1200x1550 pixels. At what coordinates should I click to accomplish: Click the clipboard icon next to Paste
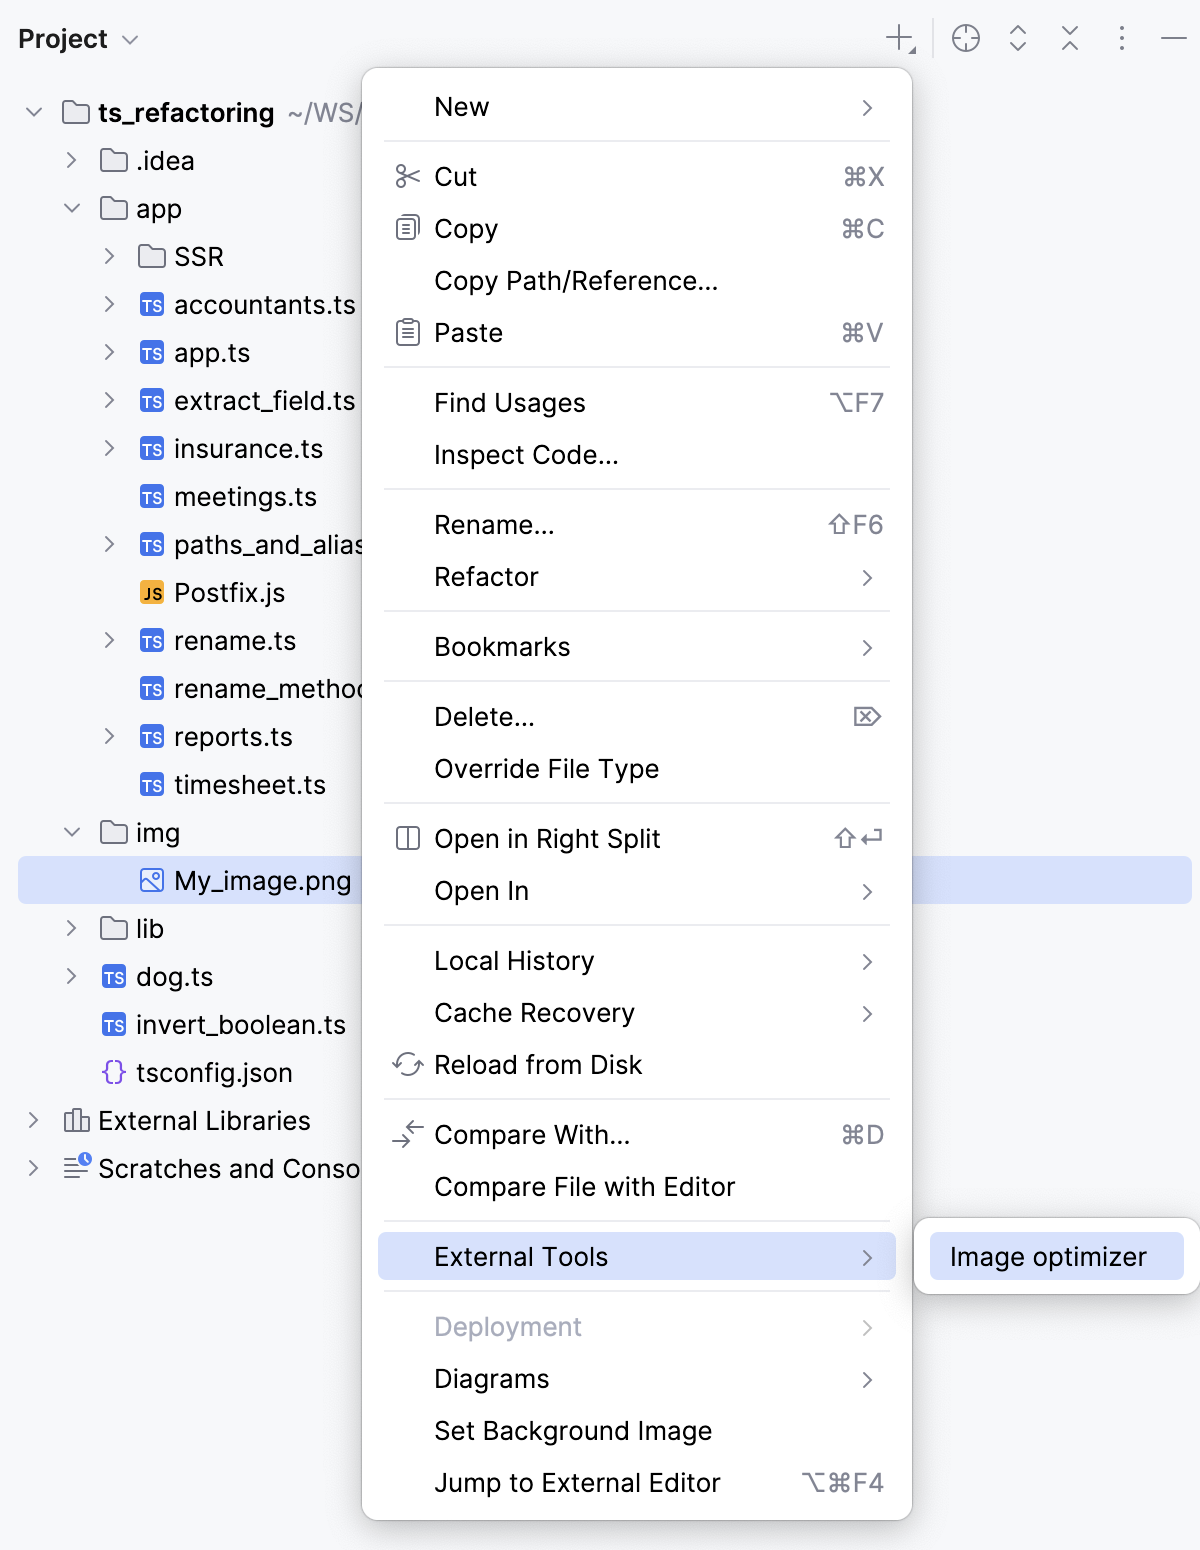406,332
